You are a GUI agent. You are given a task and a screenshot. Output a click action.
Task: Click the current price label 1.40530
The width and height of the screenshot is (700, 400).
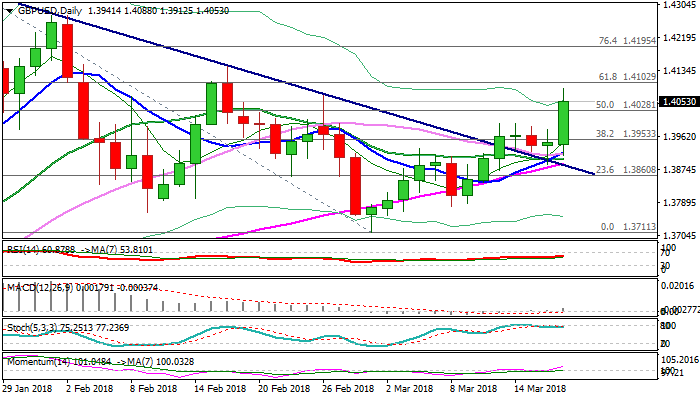tap(679, 102)
